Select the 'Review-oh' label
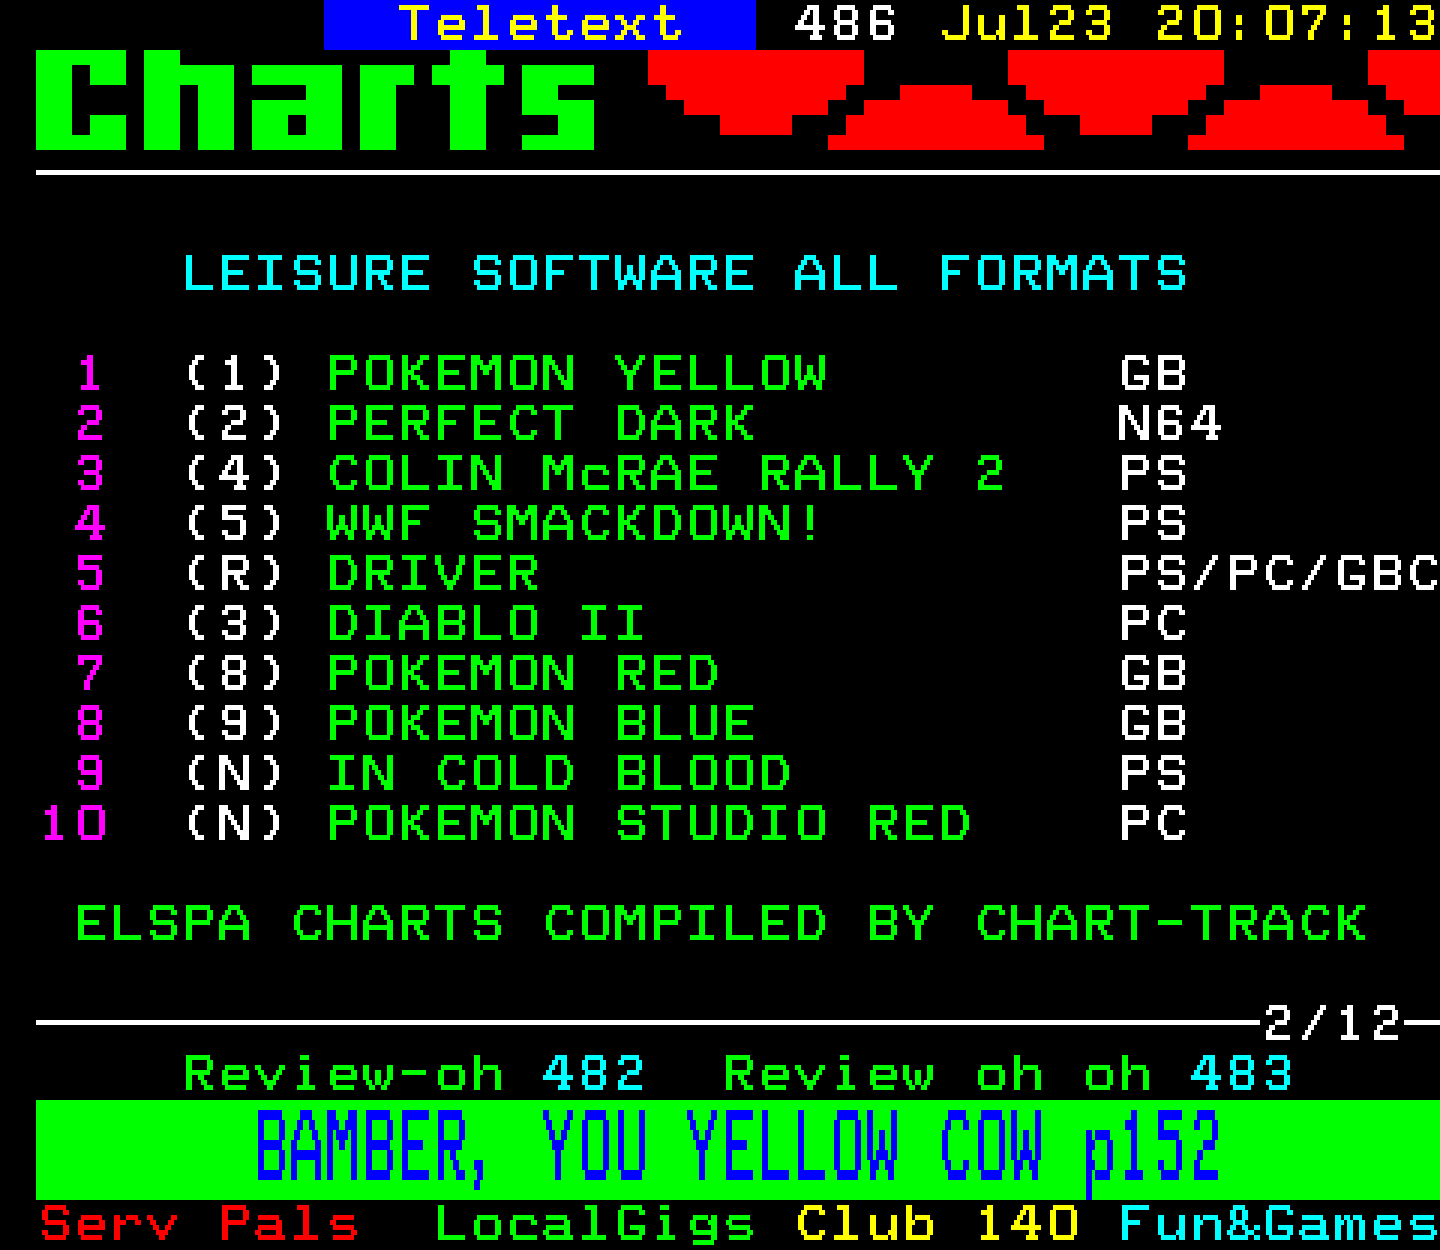 coord(344,1074)
